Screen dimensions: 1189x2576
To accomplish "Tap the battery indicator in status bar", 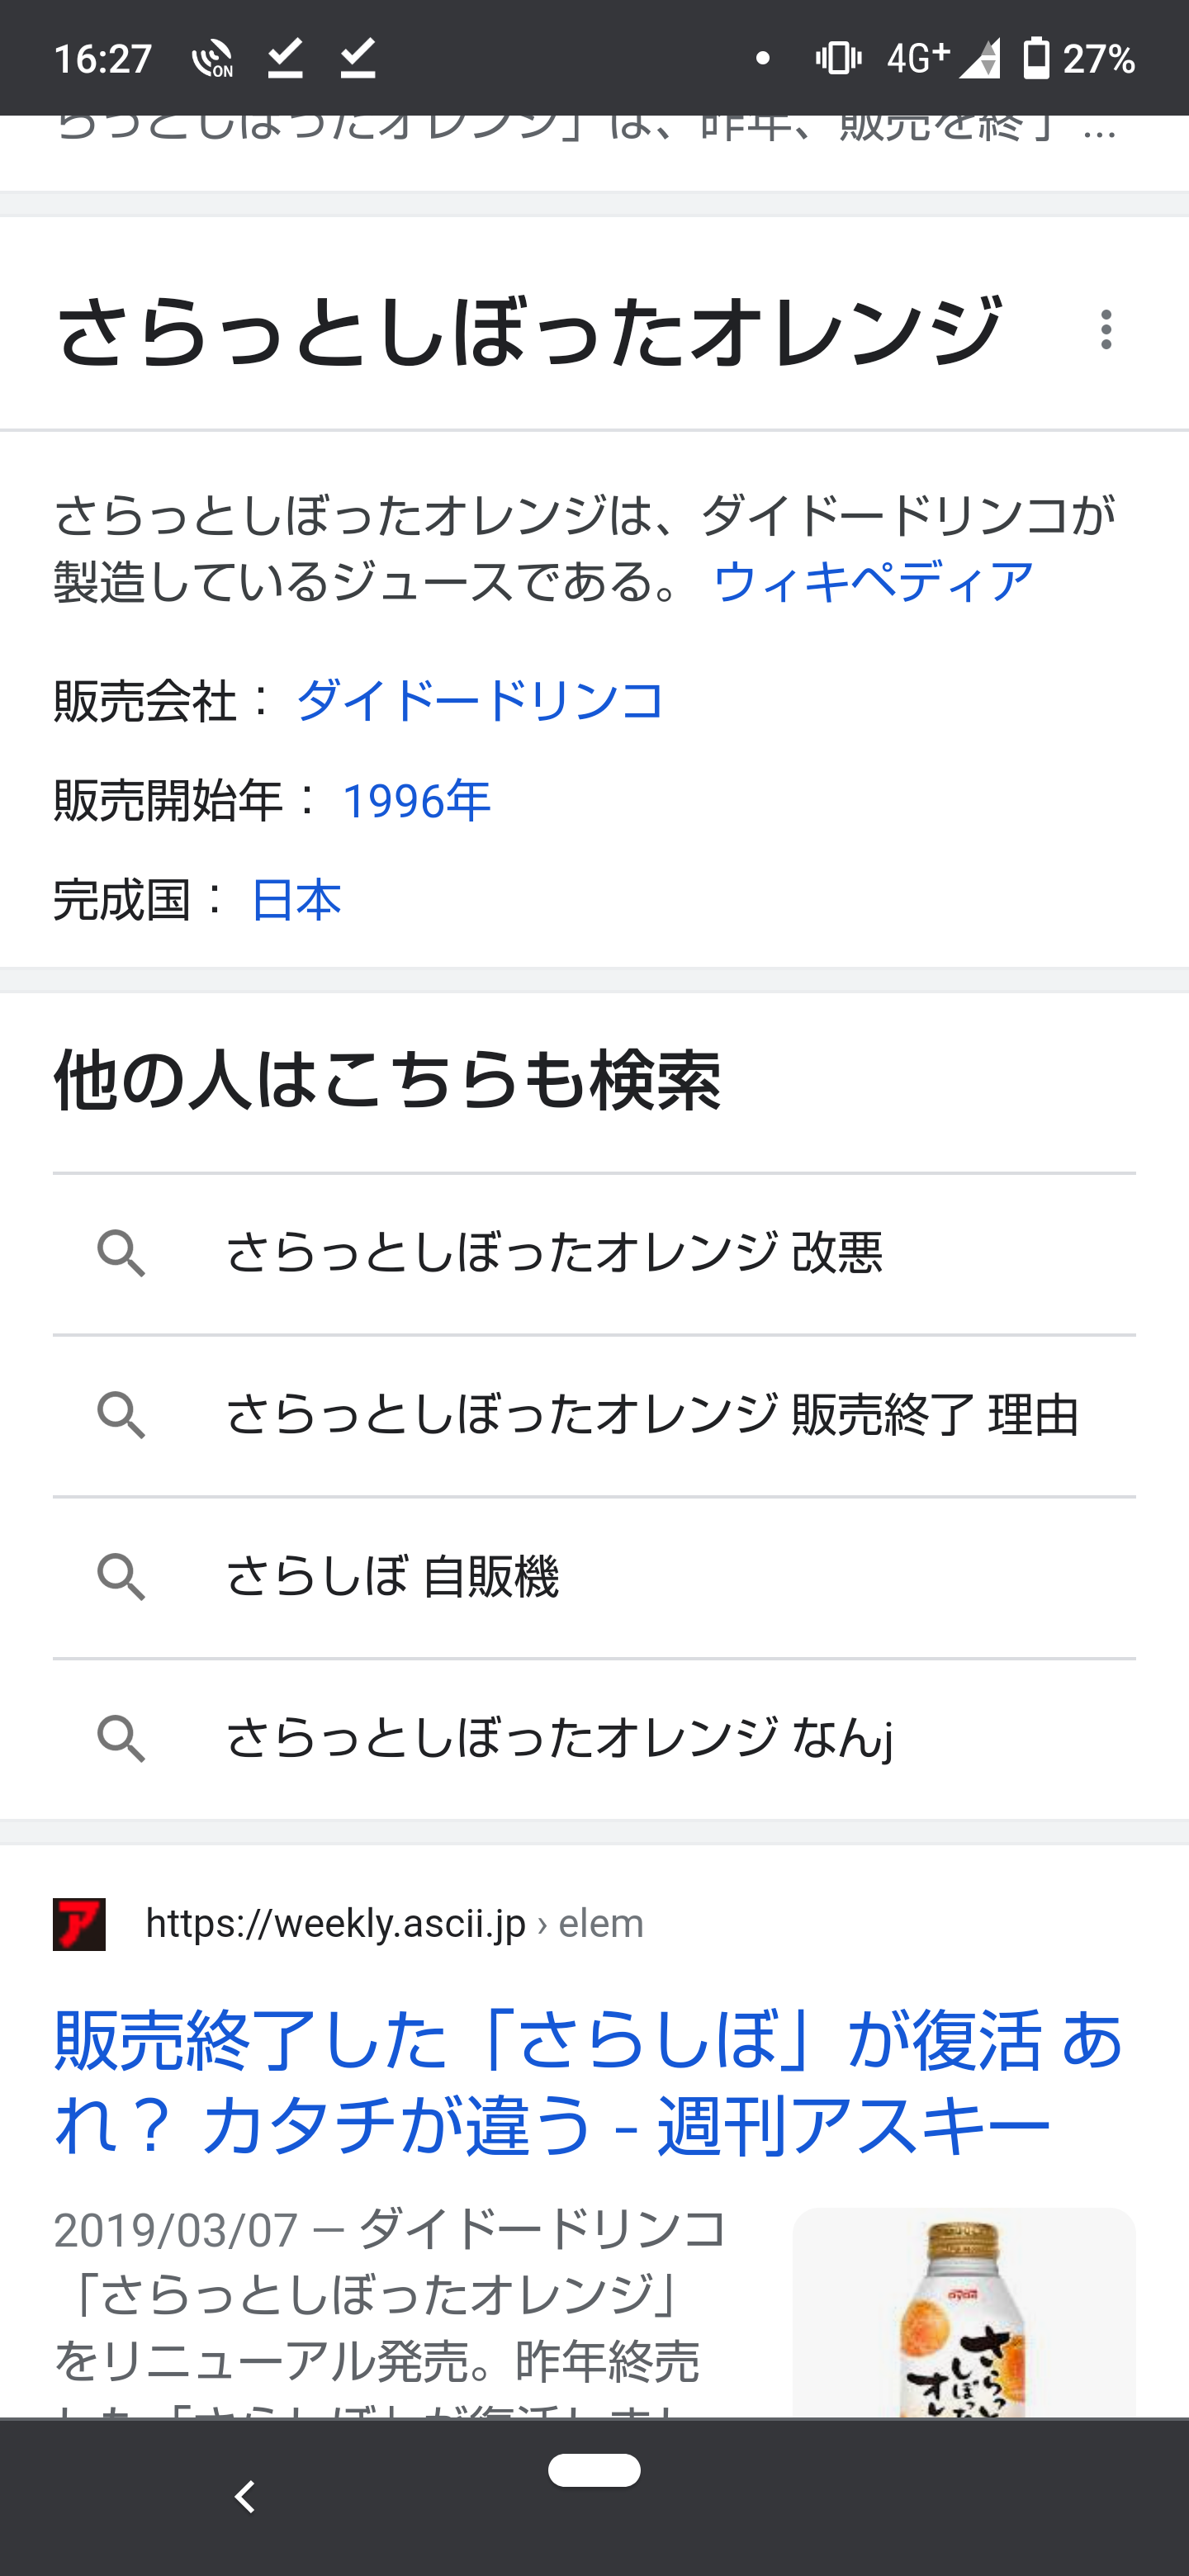I will pos(1037,58).
